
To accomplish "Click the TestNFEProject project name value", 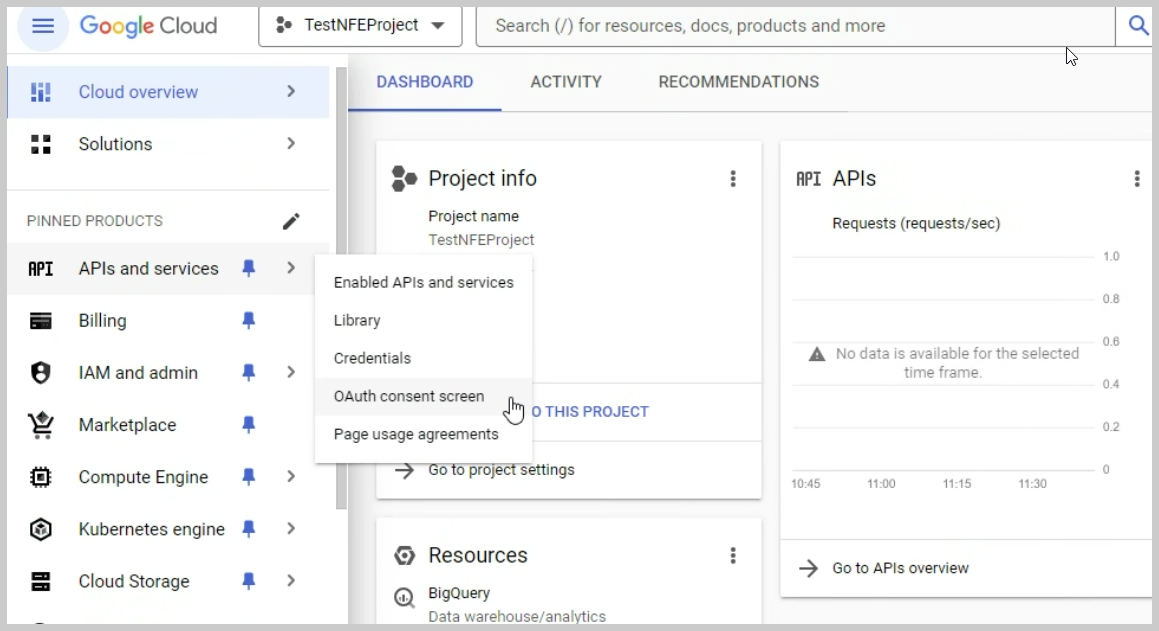I will point(481,240).
